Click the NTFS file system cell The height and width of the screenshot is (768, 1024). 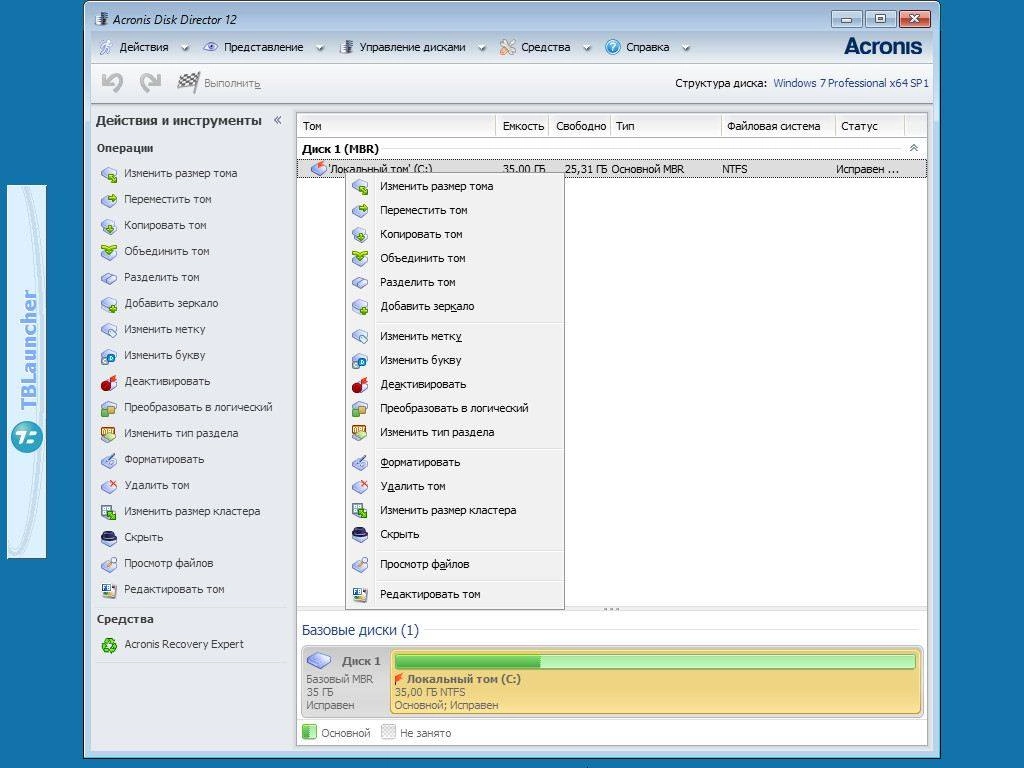pyautogui.click(x=735, y=169)
